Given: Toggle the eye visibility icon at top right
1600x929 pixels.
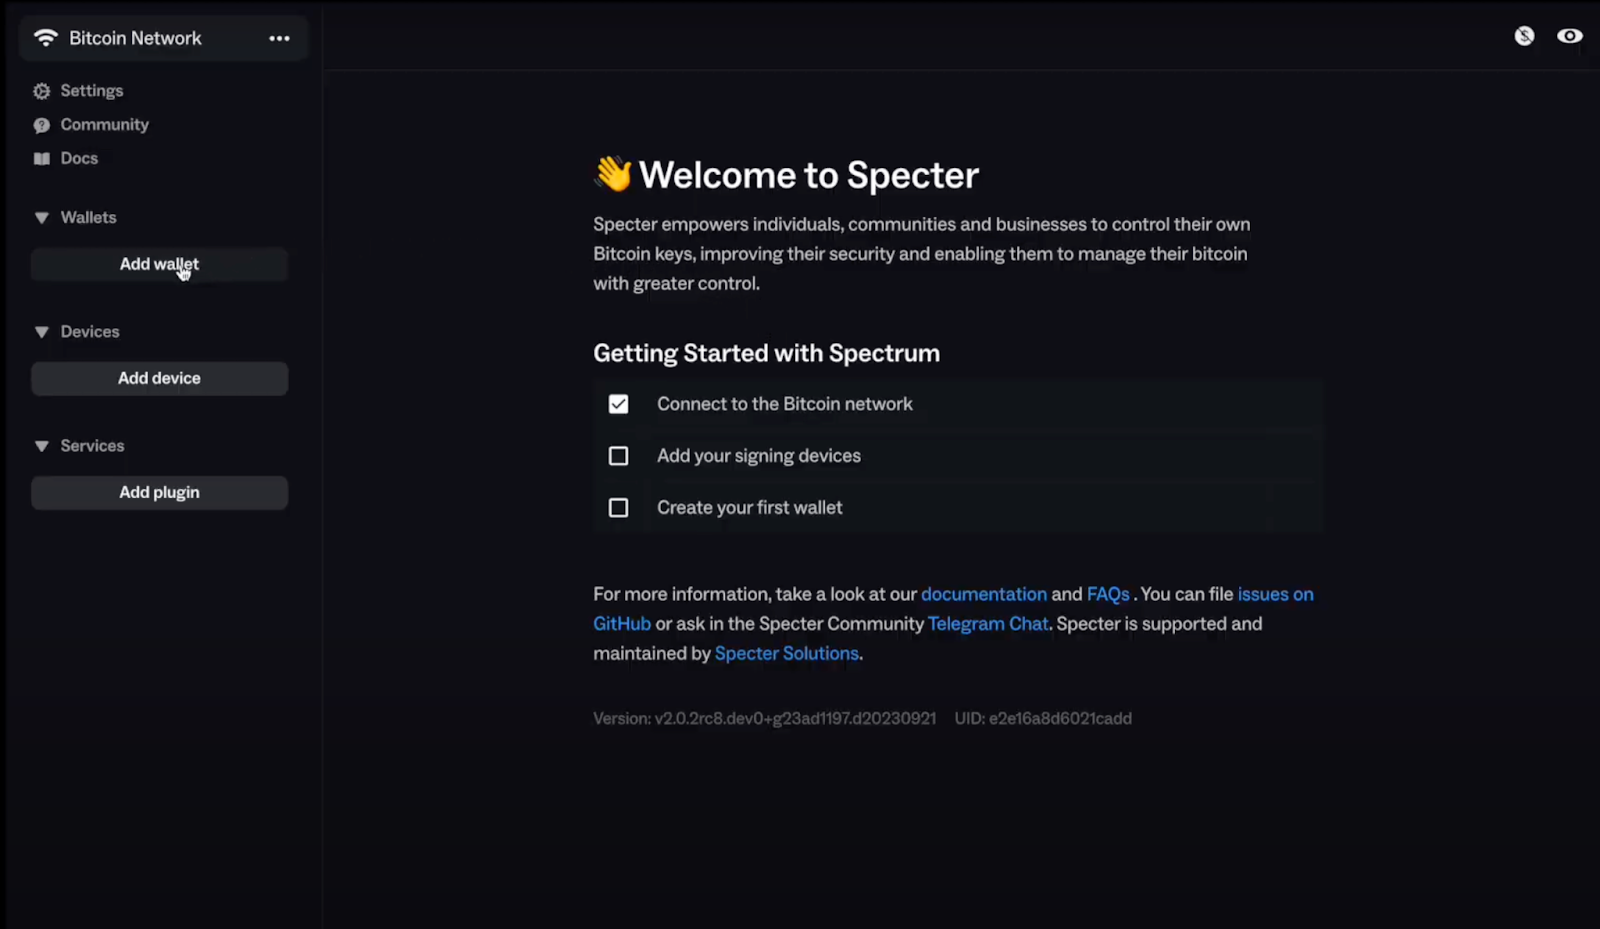Looking at the screenshot, I should (x=1570, y=36).
